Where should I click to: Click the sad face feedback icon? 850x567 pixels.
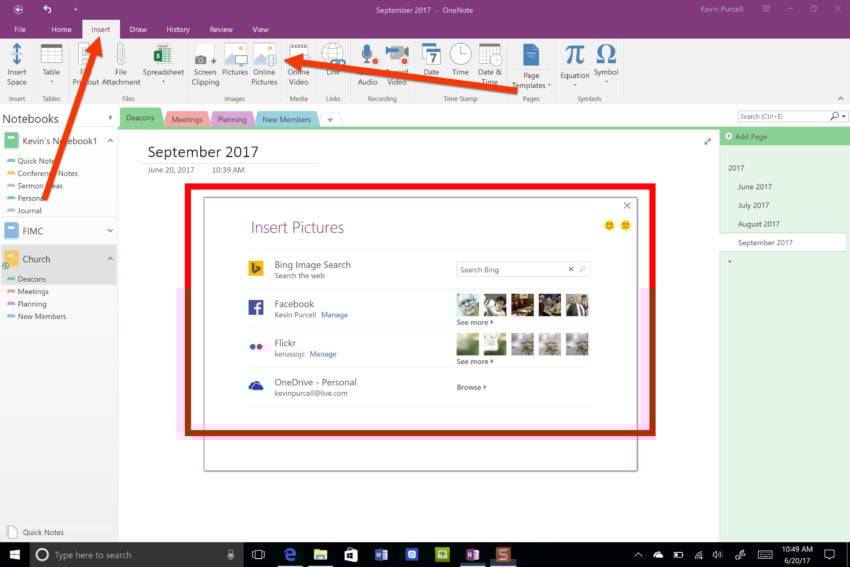626,225
